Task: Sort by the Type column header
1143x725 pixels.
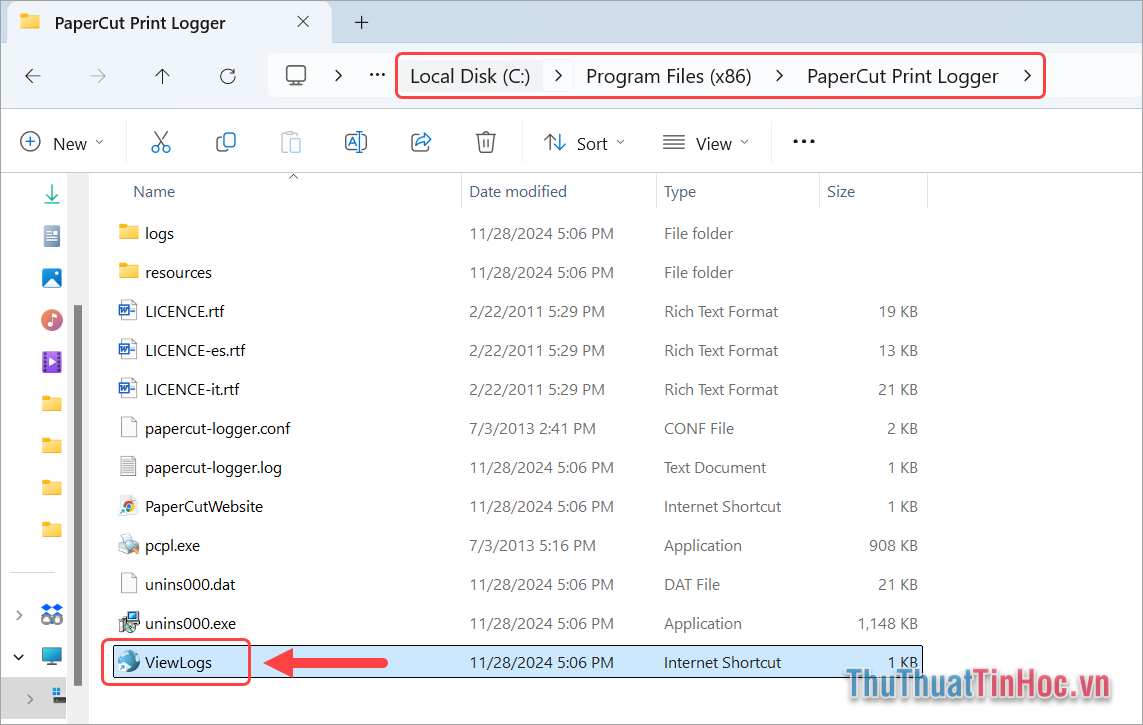Action: point(679,192)
